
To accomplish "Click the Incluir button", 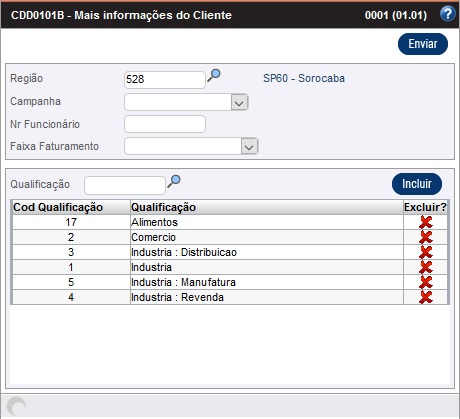I will click(417, 184).
